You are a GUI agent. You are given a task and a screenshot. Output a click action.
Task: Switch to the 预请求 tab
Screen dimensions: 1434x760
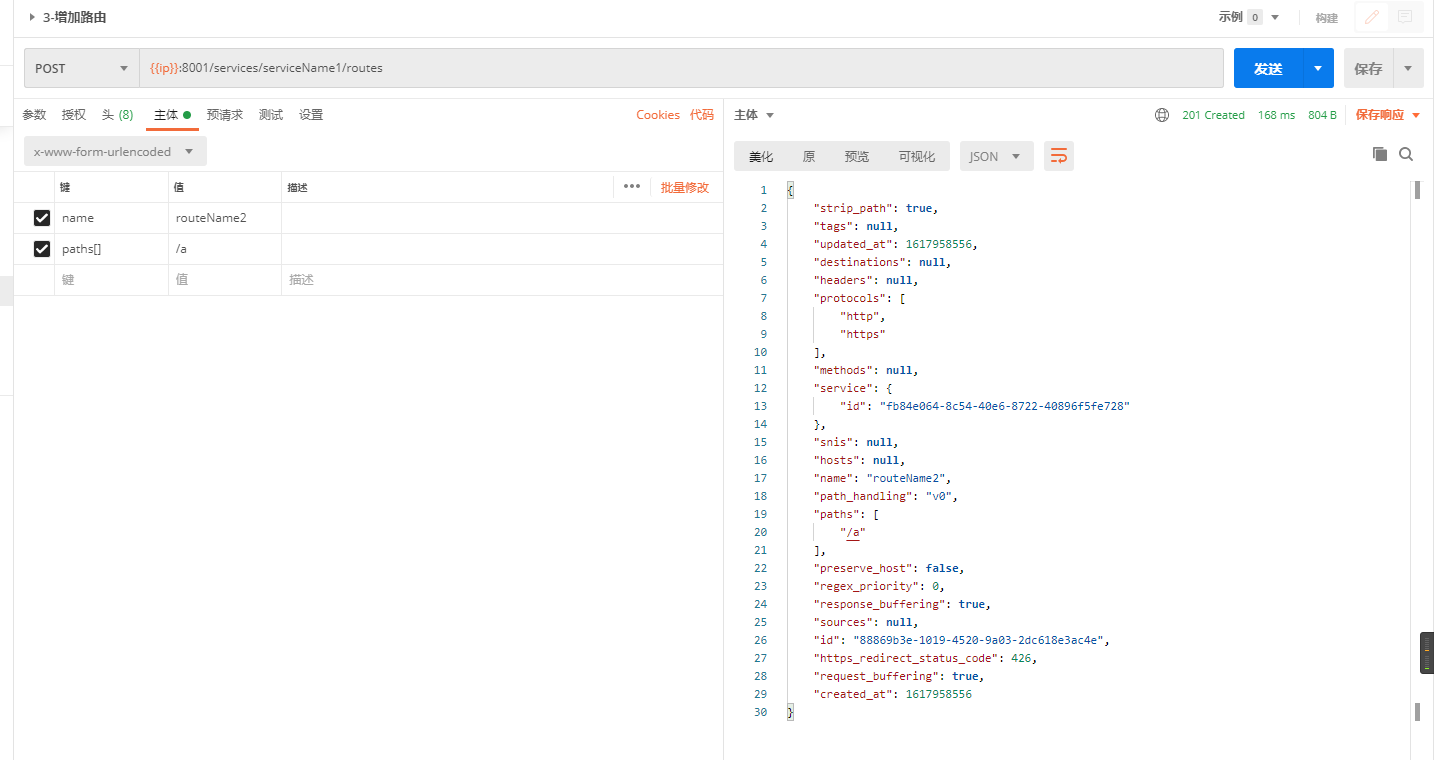click(225, 115)
